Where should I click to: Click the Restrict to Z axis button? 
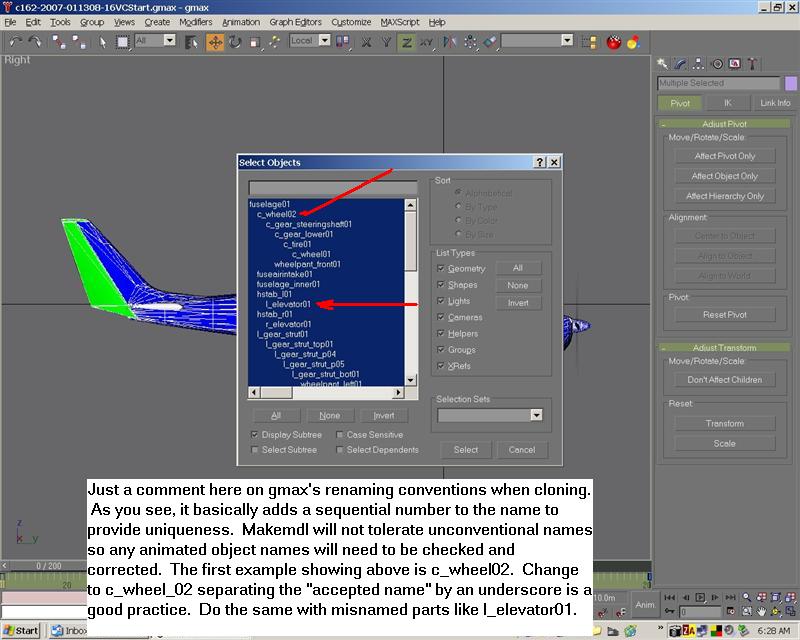pos(406,42)
